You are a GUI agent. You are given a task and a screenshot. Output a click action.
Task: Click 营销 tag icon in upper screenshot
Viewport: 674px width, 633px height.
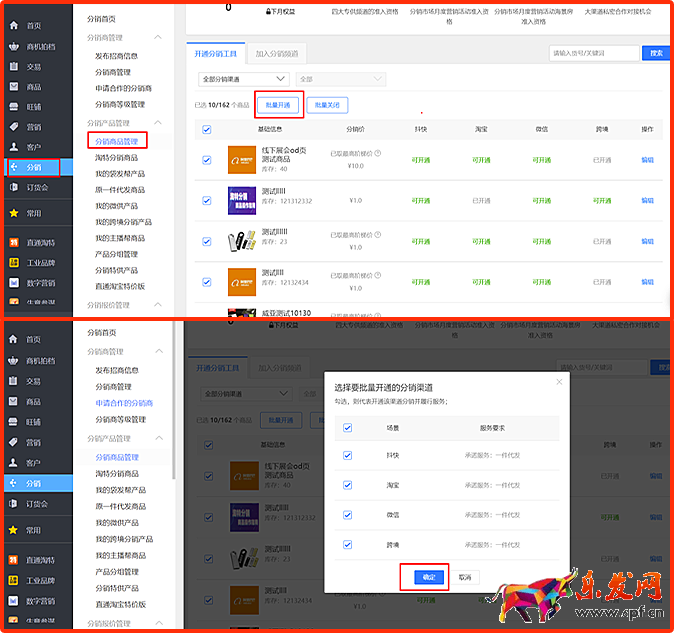coord(14,126)
